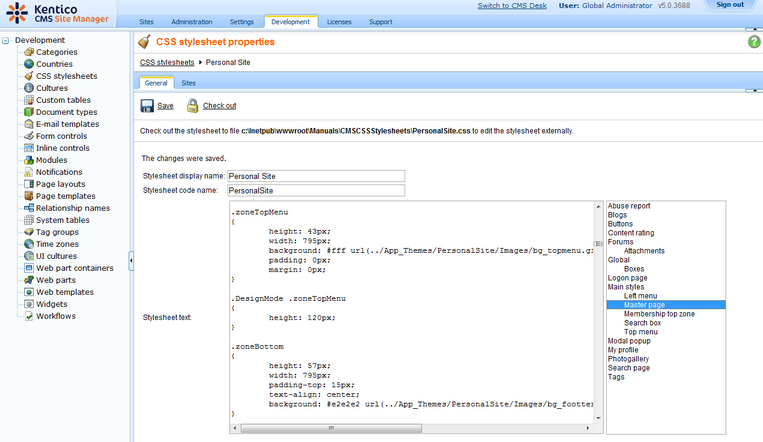Click the Page layouts icon
The width and height of the screenshot is (763, 442).
[29, 184]
